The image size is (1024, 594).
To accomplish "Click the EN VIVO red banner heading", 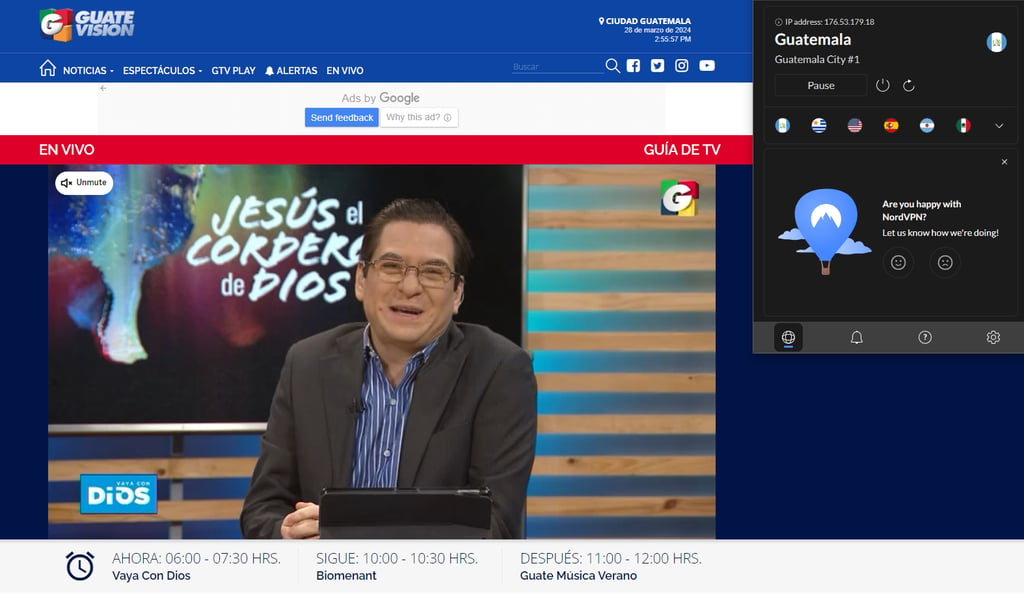I will pyautogui.click(x=67, y=149).
